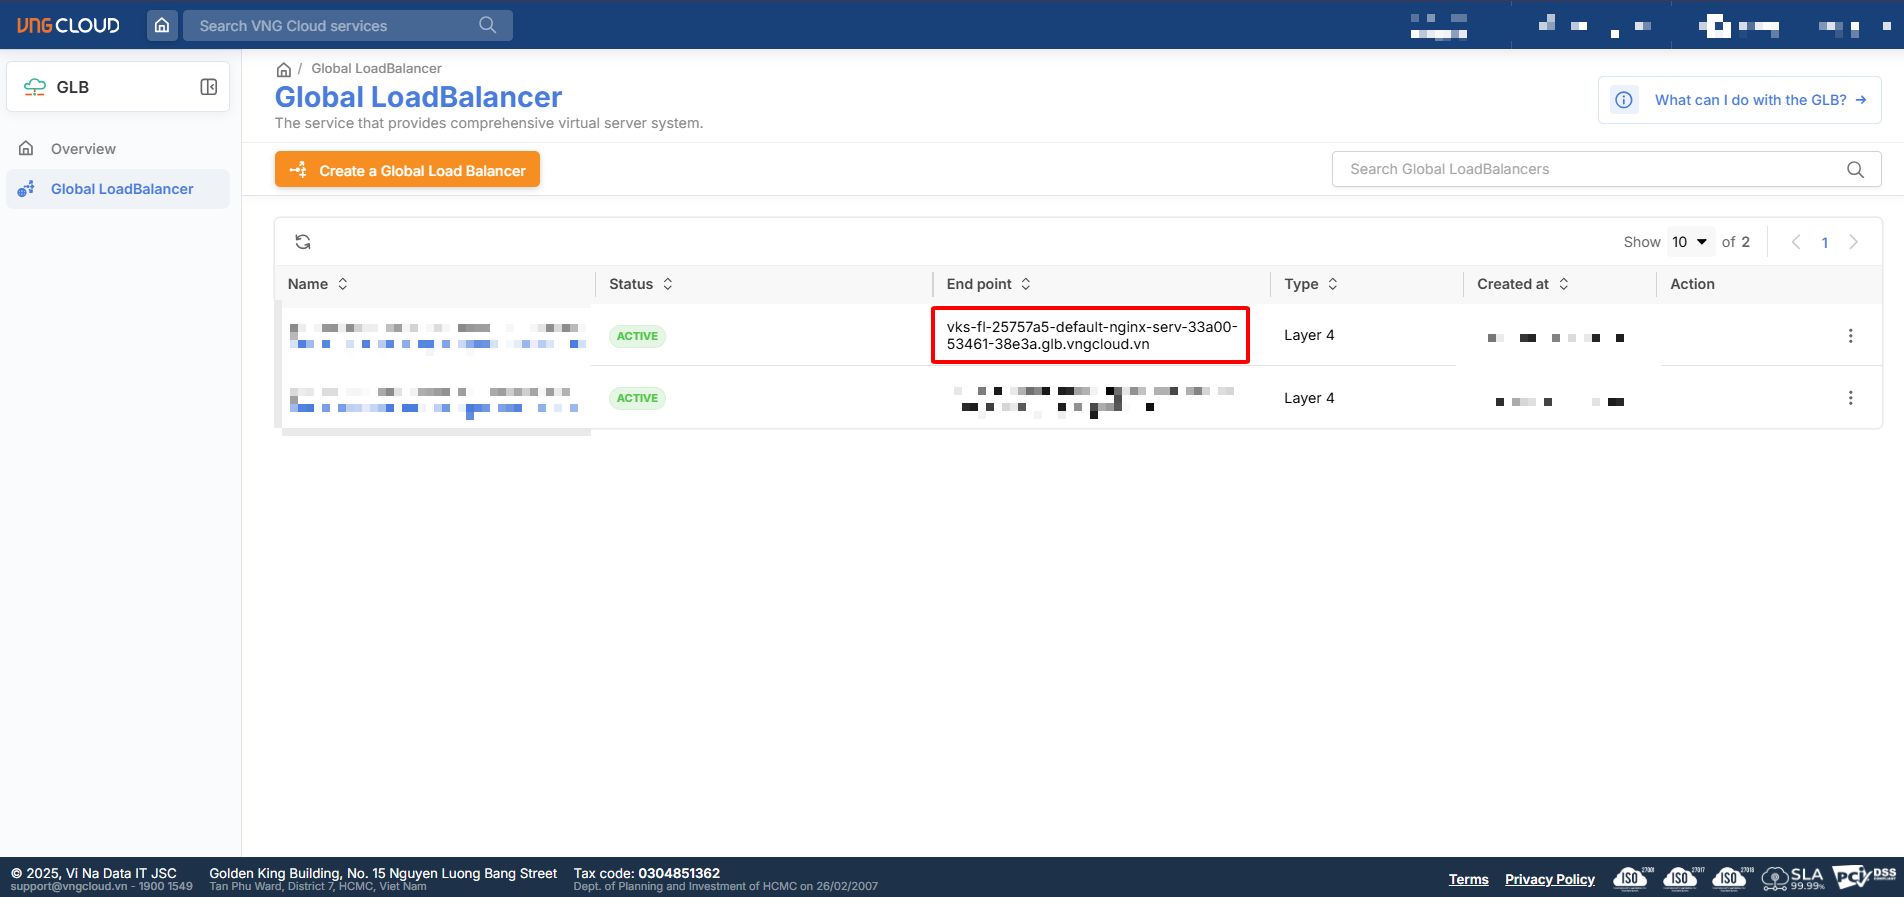The image size is (1904, 897).
Task: Click the home icon in top navigation bar
Action: tap(162, 25)
